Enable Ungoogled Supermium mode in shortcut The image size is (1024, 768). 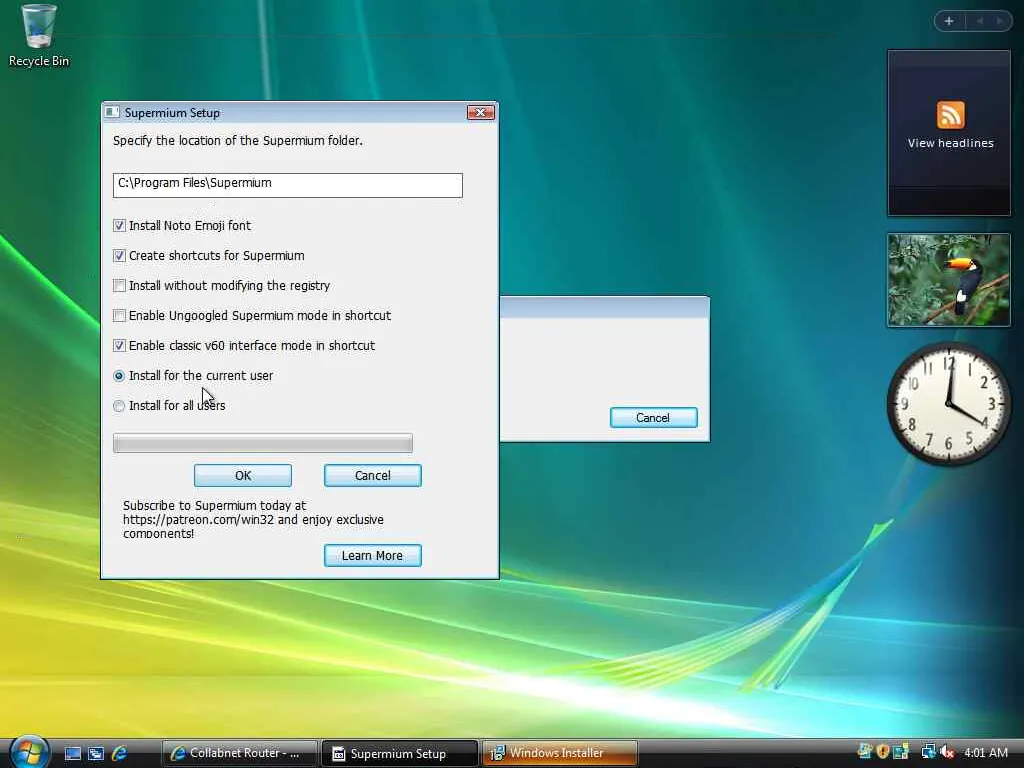[119, 315]
